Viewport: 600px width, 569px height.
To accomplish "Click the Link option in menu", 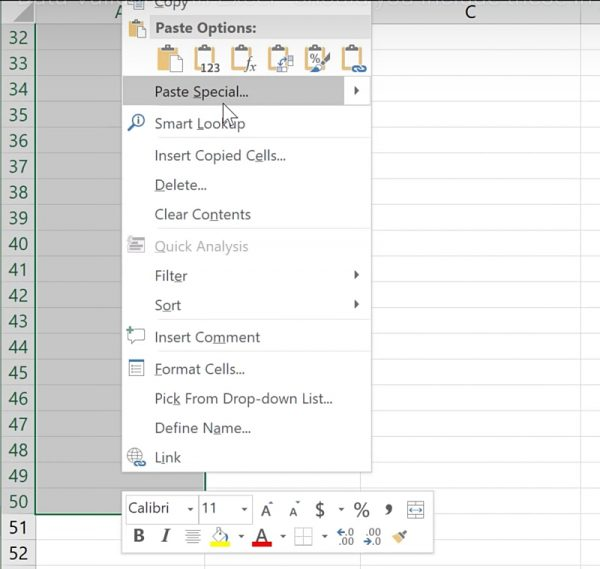I will (x=168, y=457).
